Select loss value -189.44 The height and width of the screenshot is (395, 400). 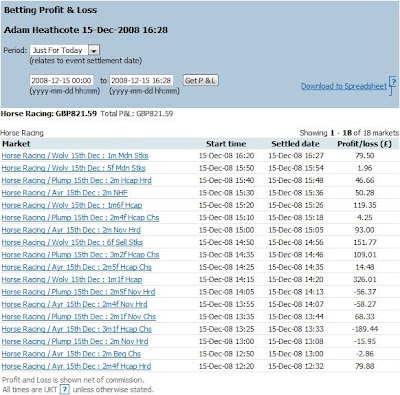pyautogui.click(x=365, y=329)
